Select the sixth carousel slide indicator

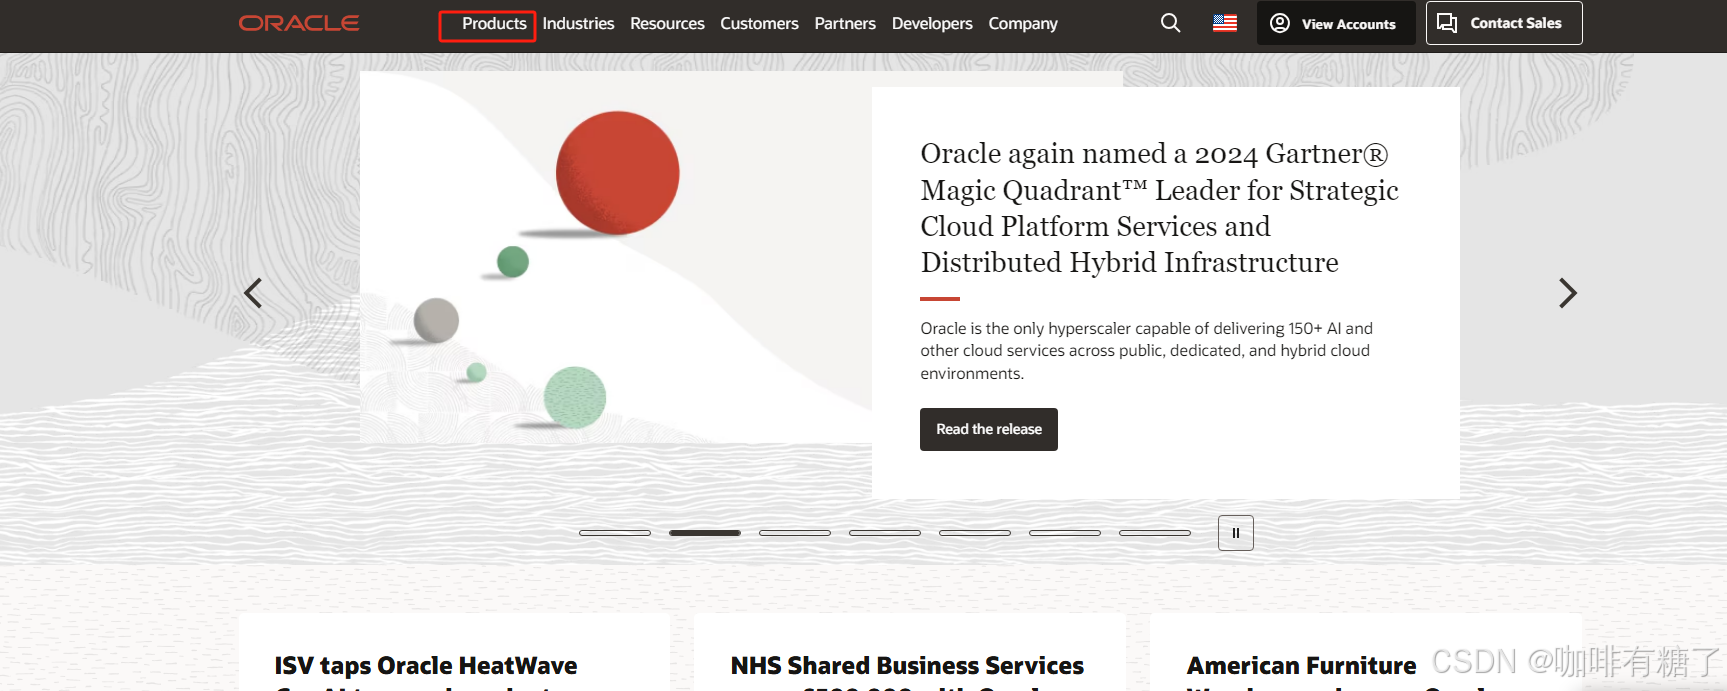1065,533
